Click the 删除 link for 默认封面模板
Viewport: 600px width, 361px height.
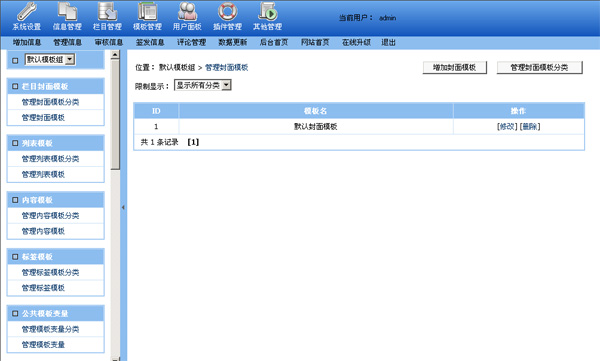point(530,126)
